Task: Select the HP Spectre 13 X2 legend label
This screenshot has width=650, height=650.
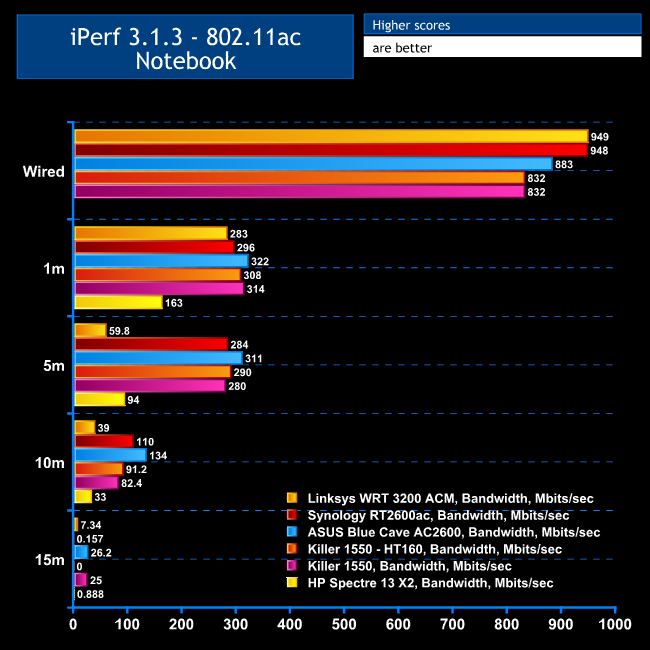Action: point(430,583)
